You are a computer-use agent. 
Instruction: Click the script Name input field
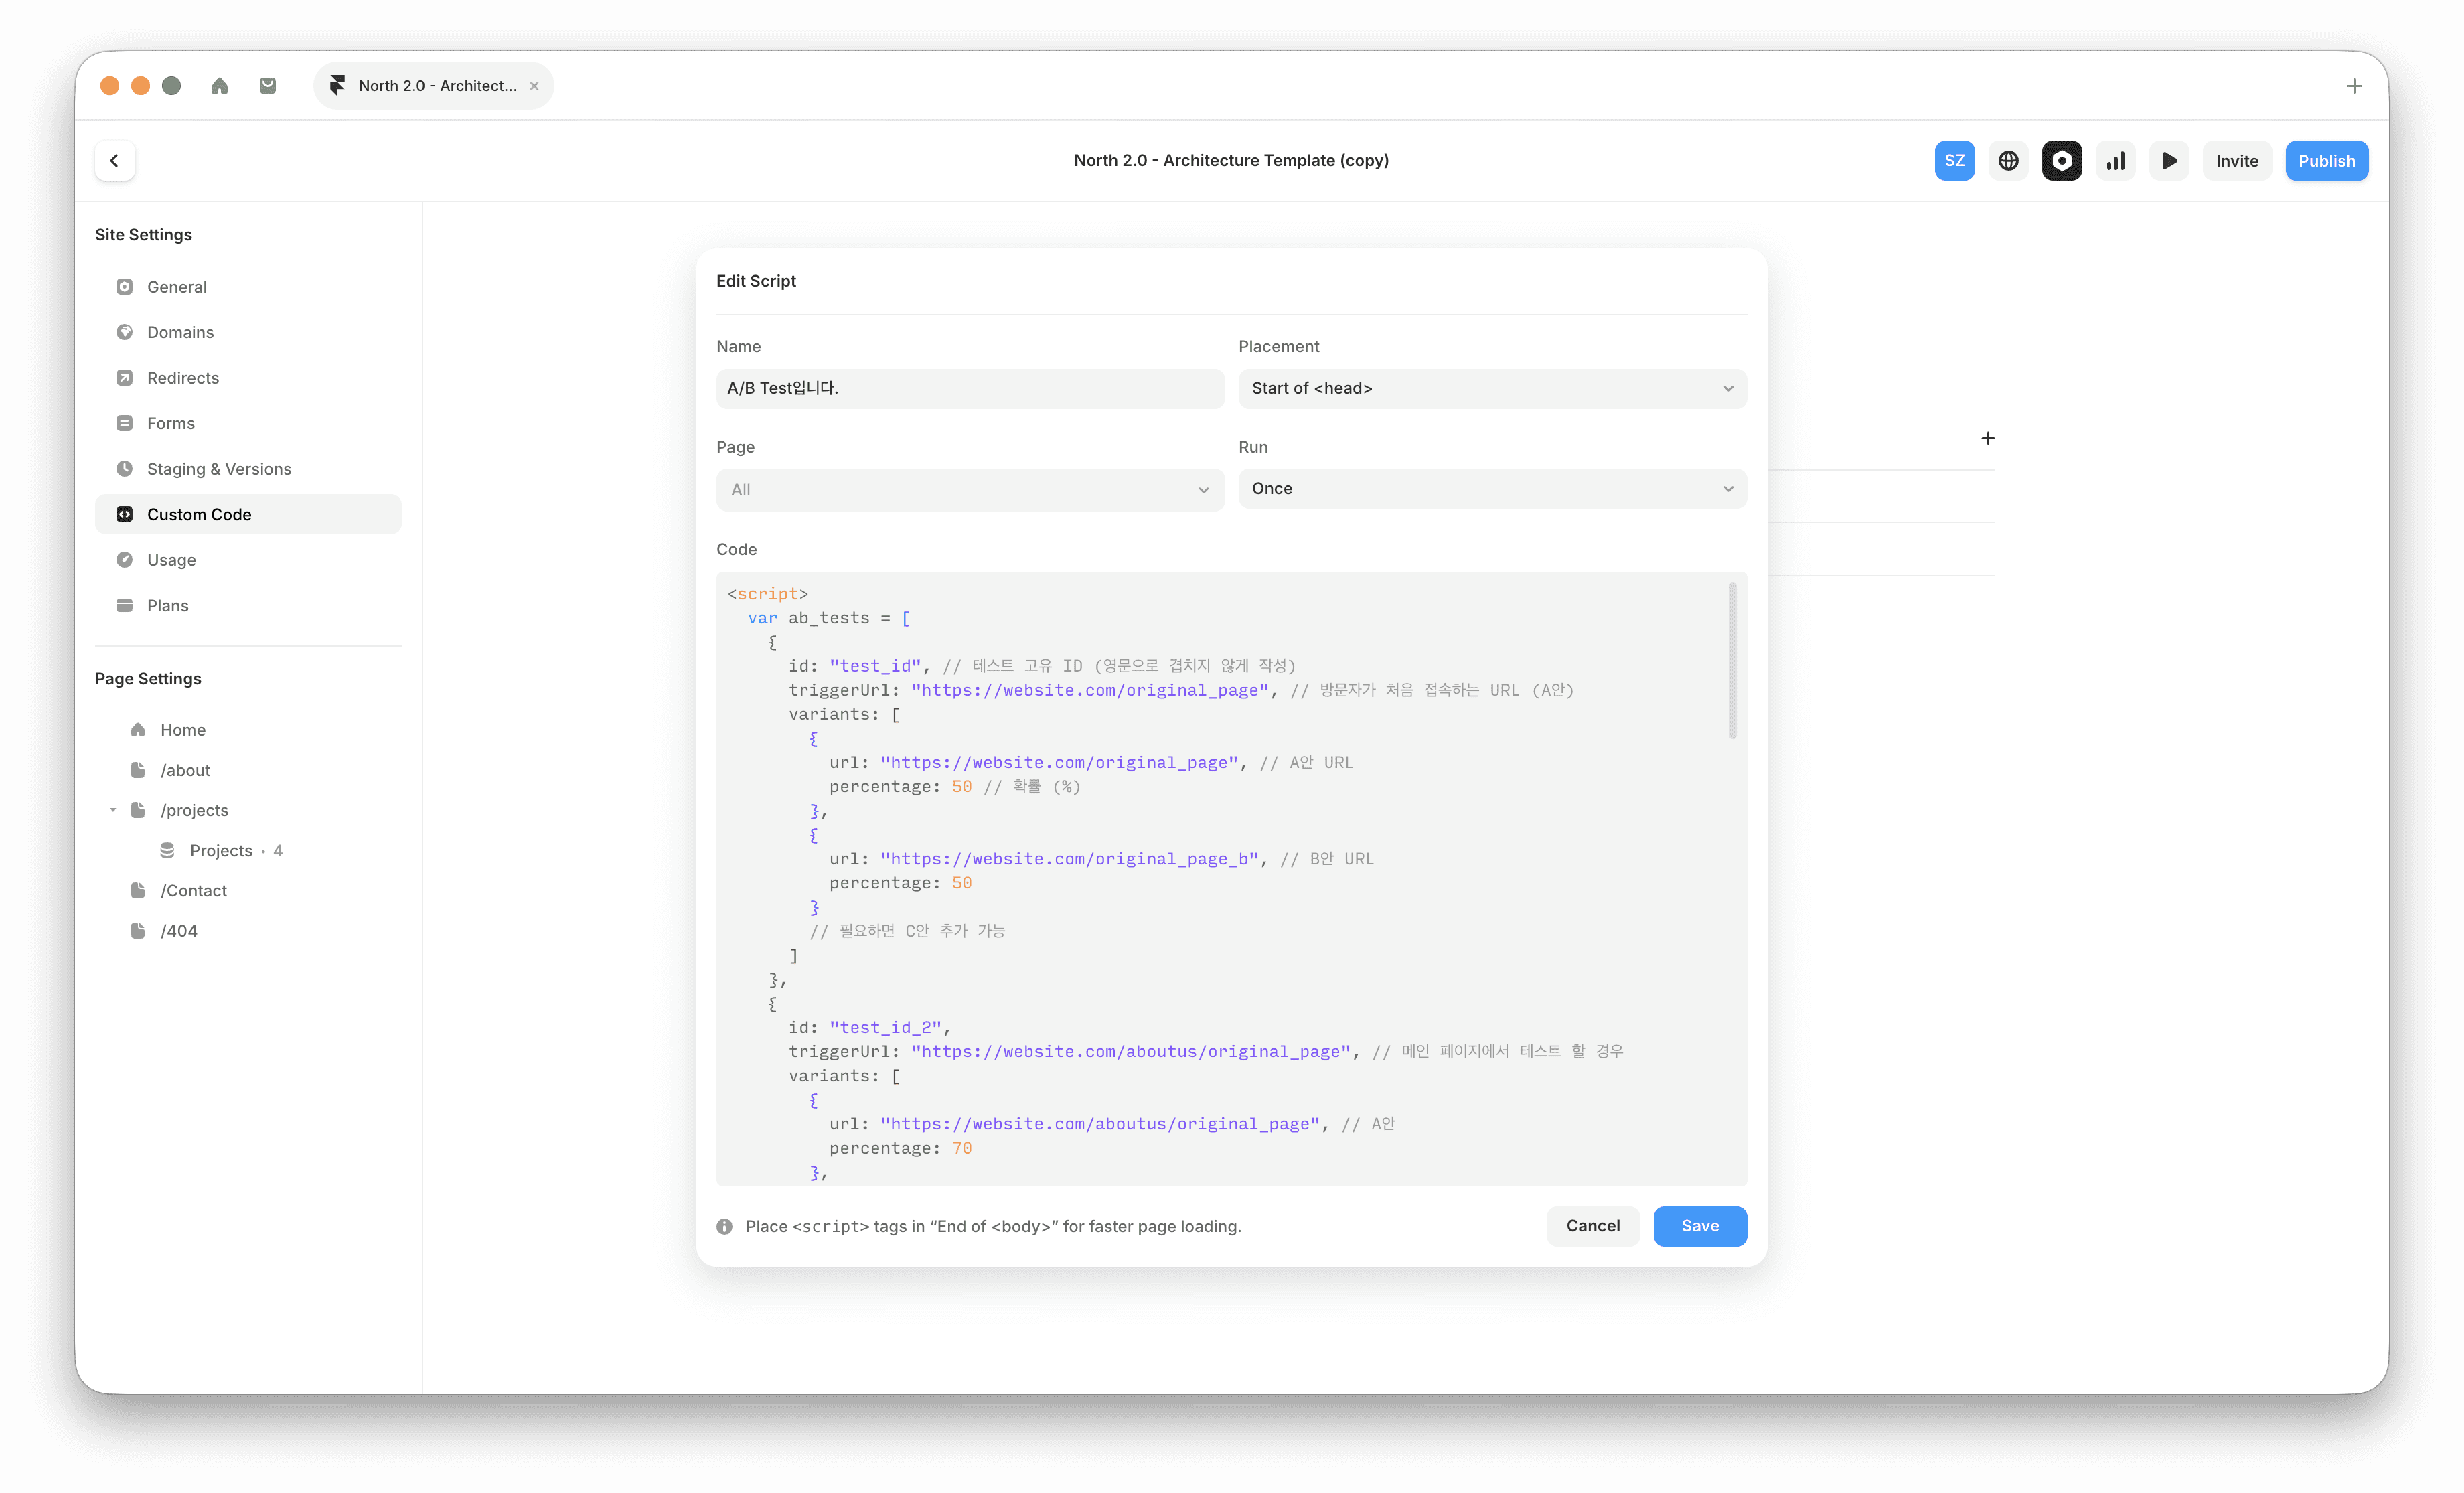click(x=969, y=388)
